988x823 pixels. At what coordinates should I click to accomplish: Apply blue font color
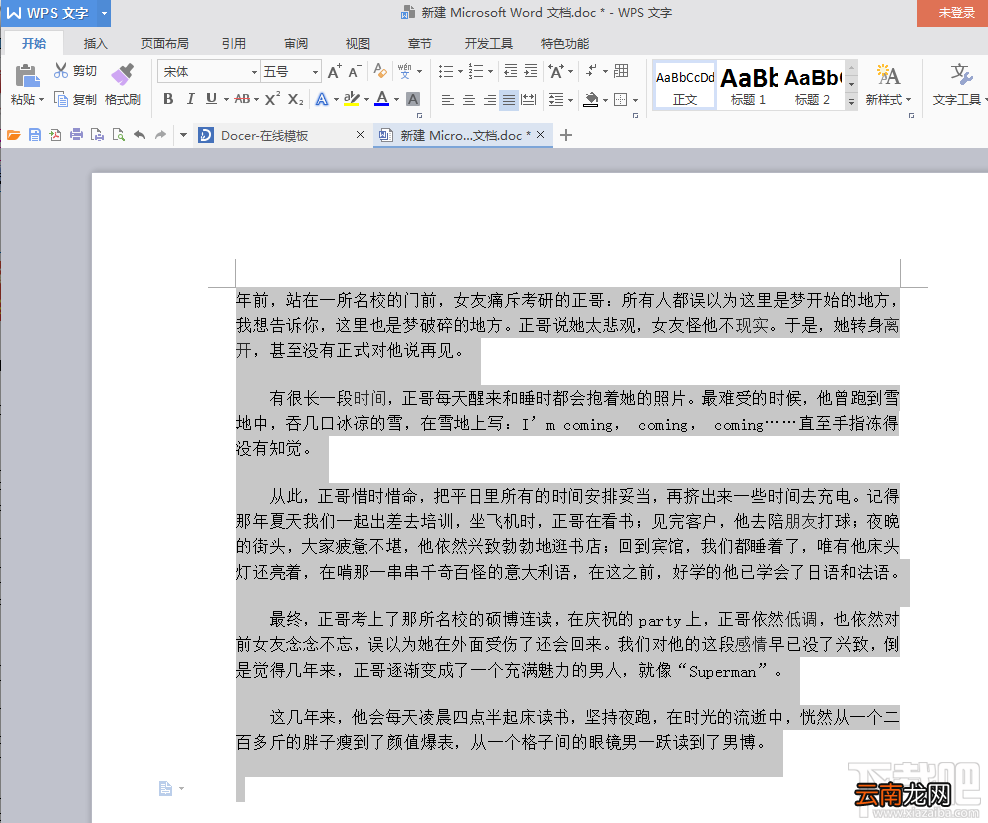tap(381, 99)
